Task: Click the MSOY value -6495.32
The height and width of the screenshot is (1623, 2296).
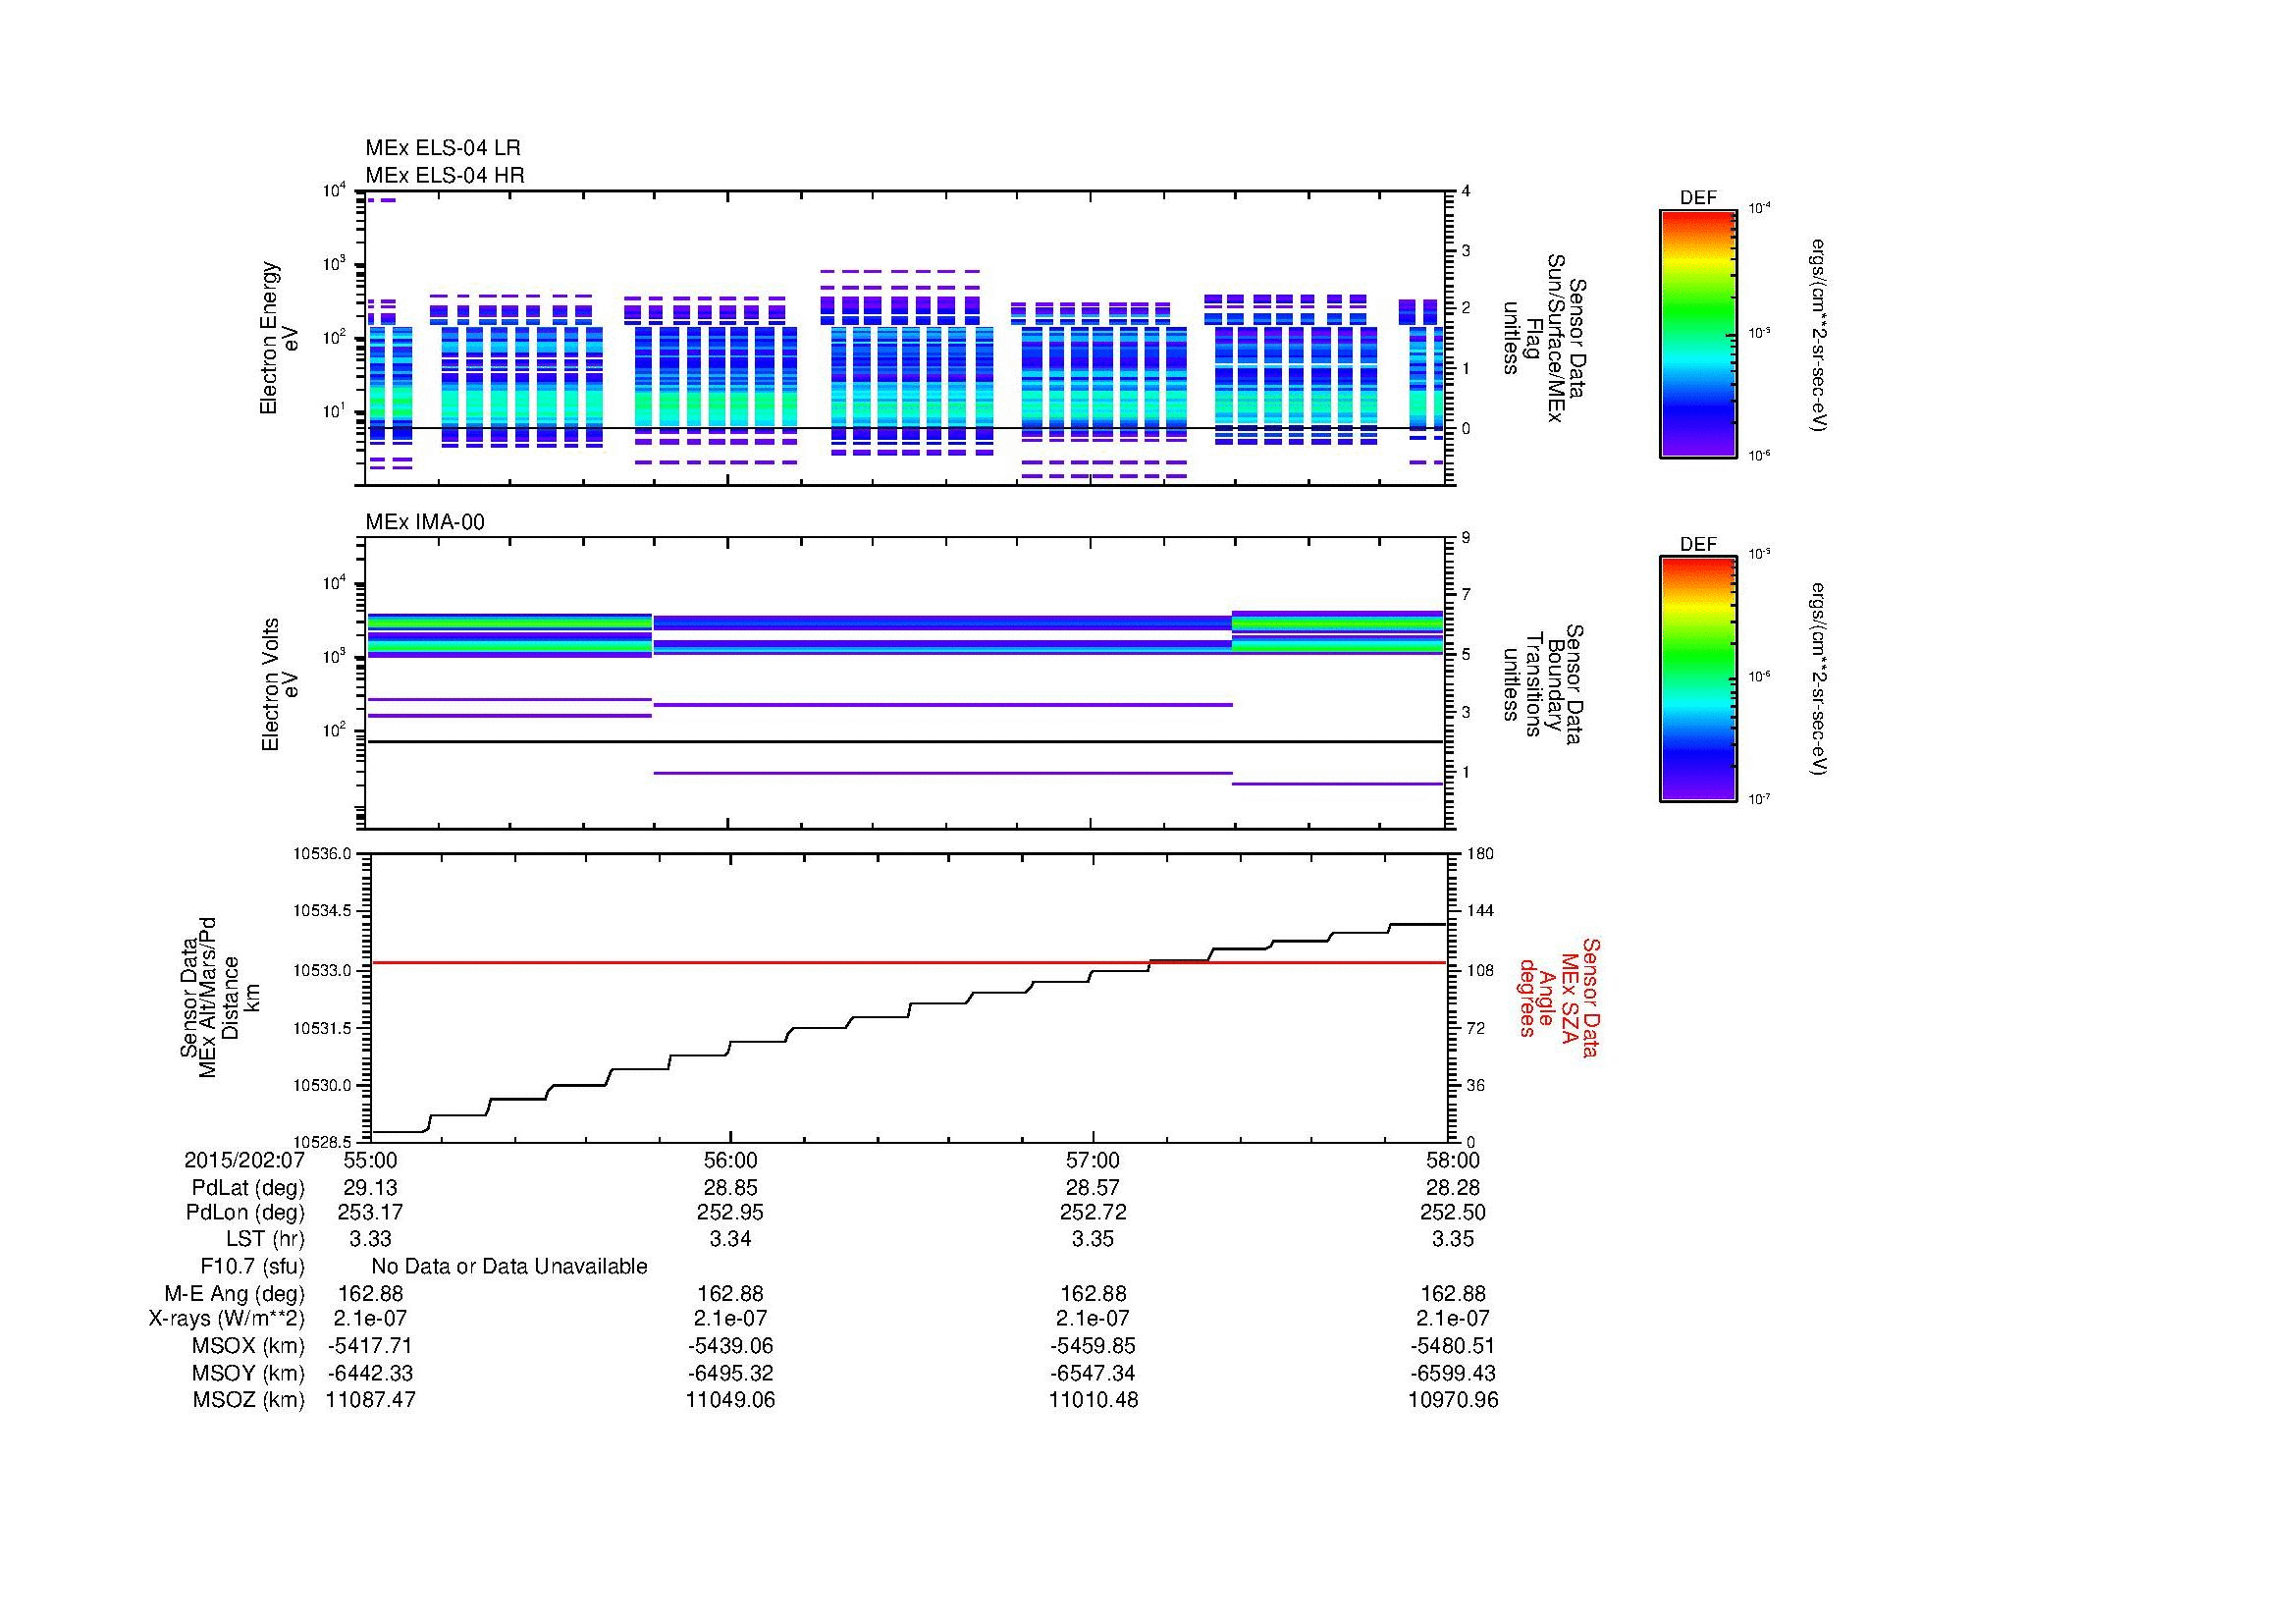Action: [731, 1373]
